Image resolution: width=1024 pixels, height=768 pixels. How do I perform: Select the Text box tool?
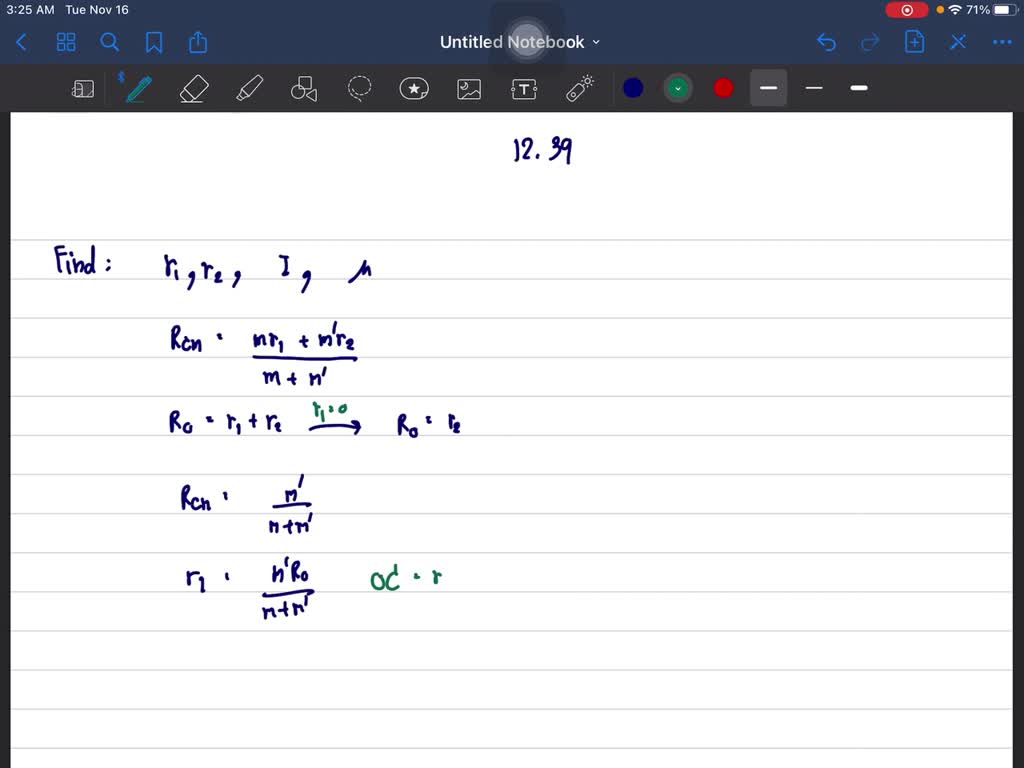point(524,88)
